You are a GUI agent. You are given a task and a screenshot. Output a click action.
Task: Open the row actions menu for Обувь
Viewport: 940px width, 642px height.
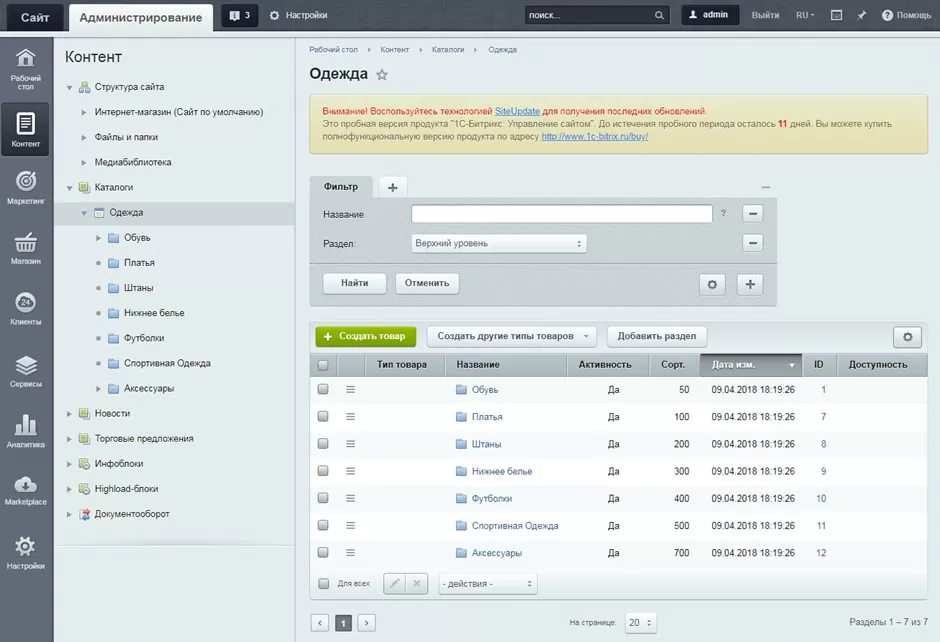(x=351, y=390)
